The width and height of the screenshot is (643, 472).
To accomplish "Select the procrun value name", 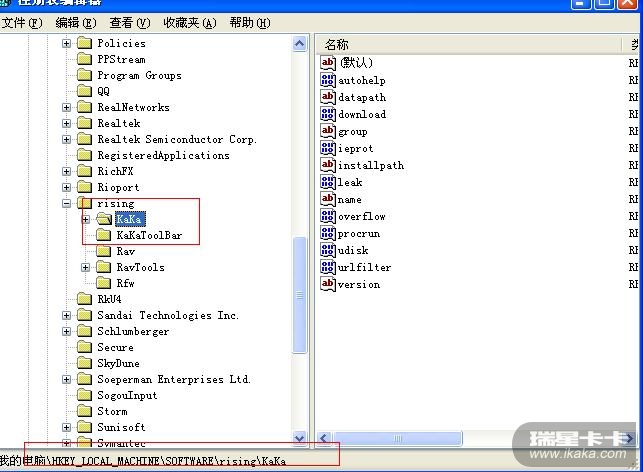I will (x=359, y=234).
